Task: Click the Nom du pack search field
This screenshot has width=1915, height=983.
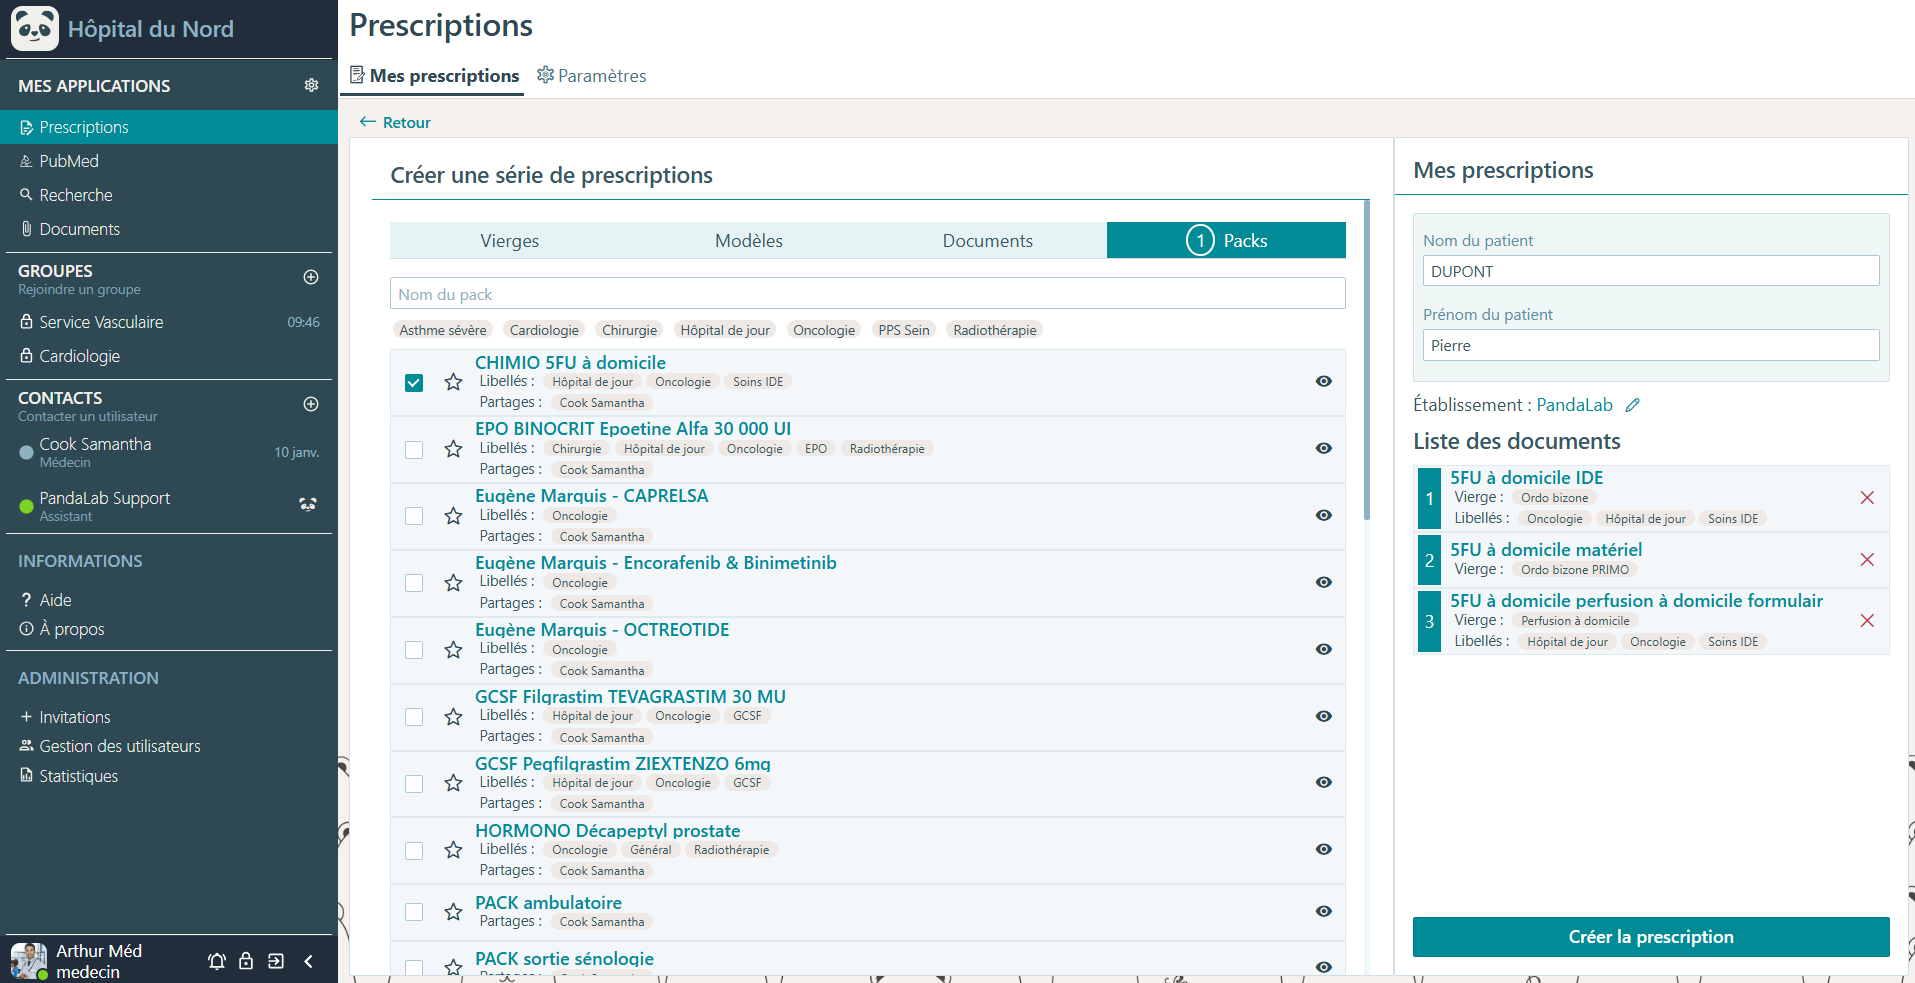Action: click(x=867, y=294)
